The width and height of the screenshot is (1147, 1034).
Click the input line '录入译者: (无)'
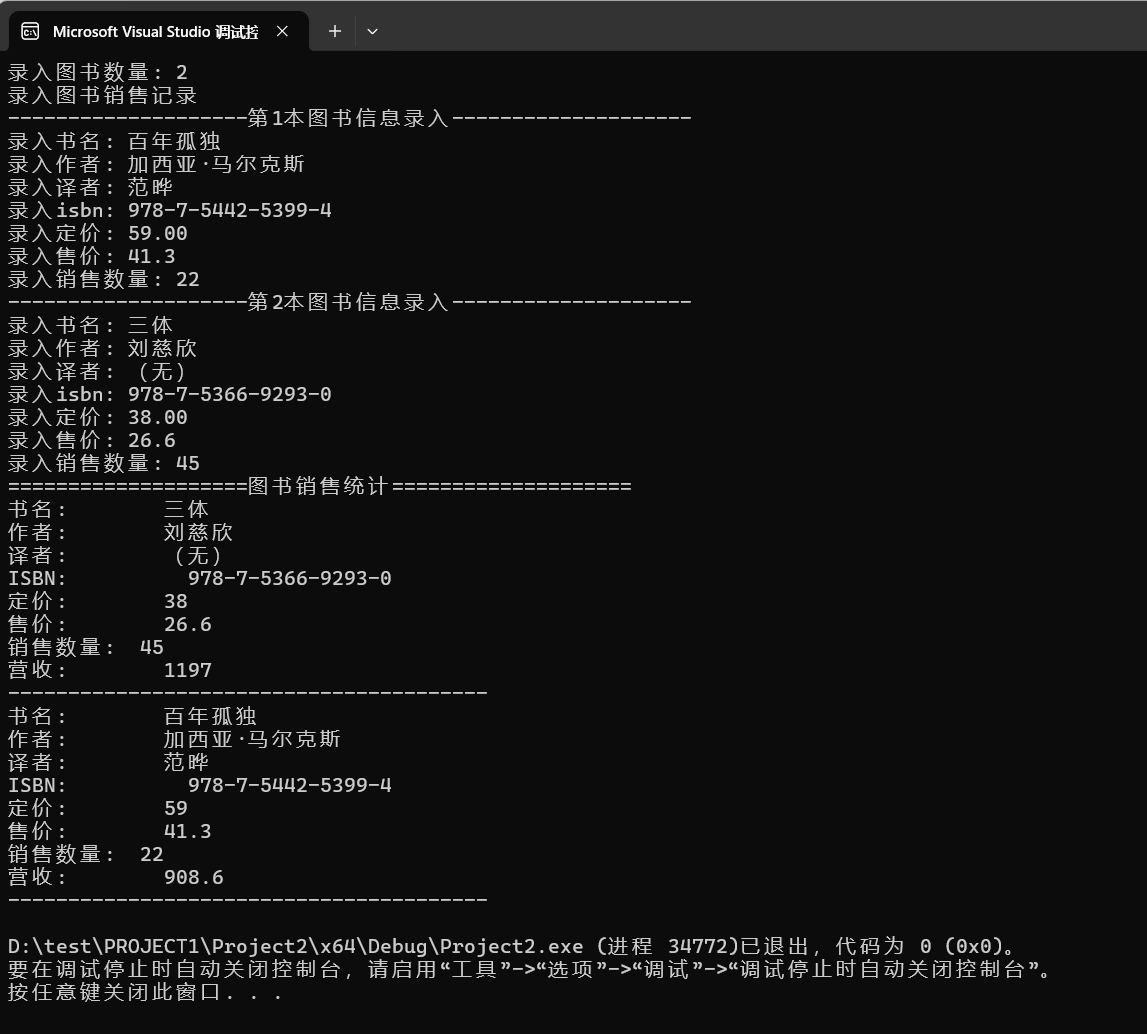point(97,371)
